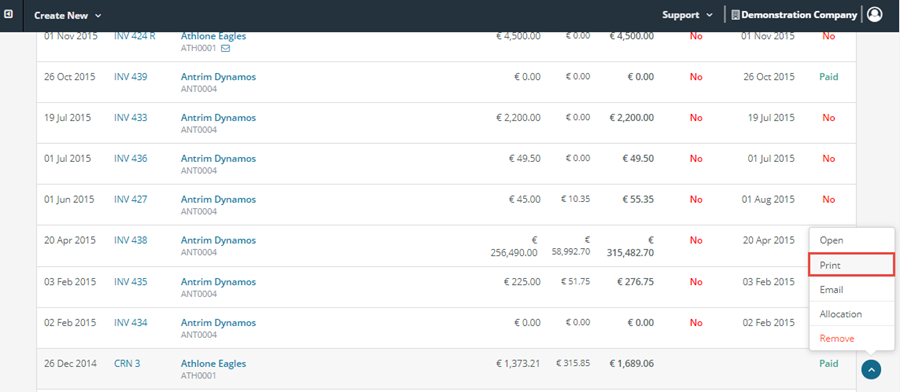
Task: Click the email envelope icon near ATH0001
Action: coord(226,49)
